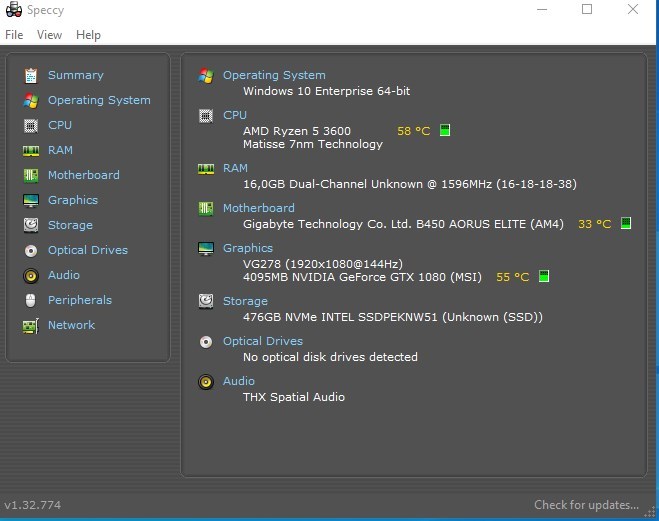
Task: Select Operating System in the sidebar
Action: (99, 100)
